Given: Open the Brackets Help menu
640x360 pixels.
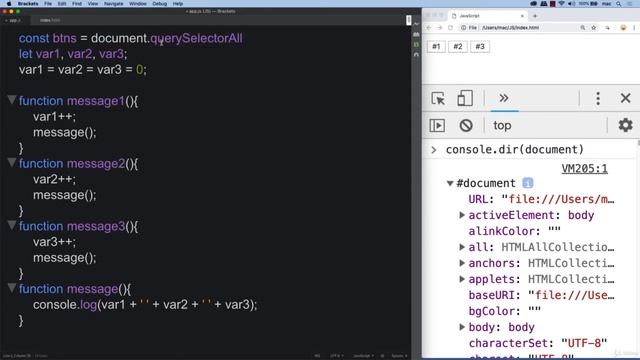Looking at the screenshot, I should (x=178, y=4).
